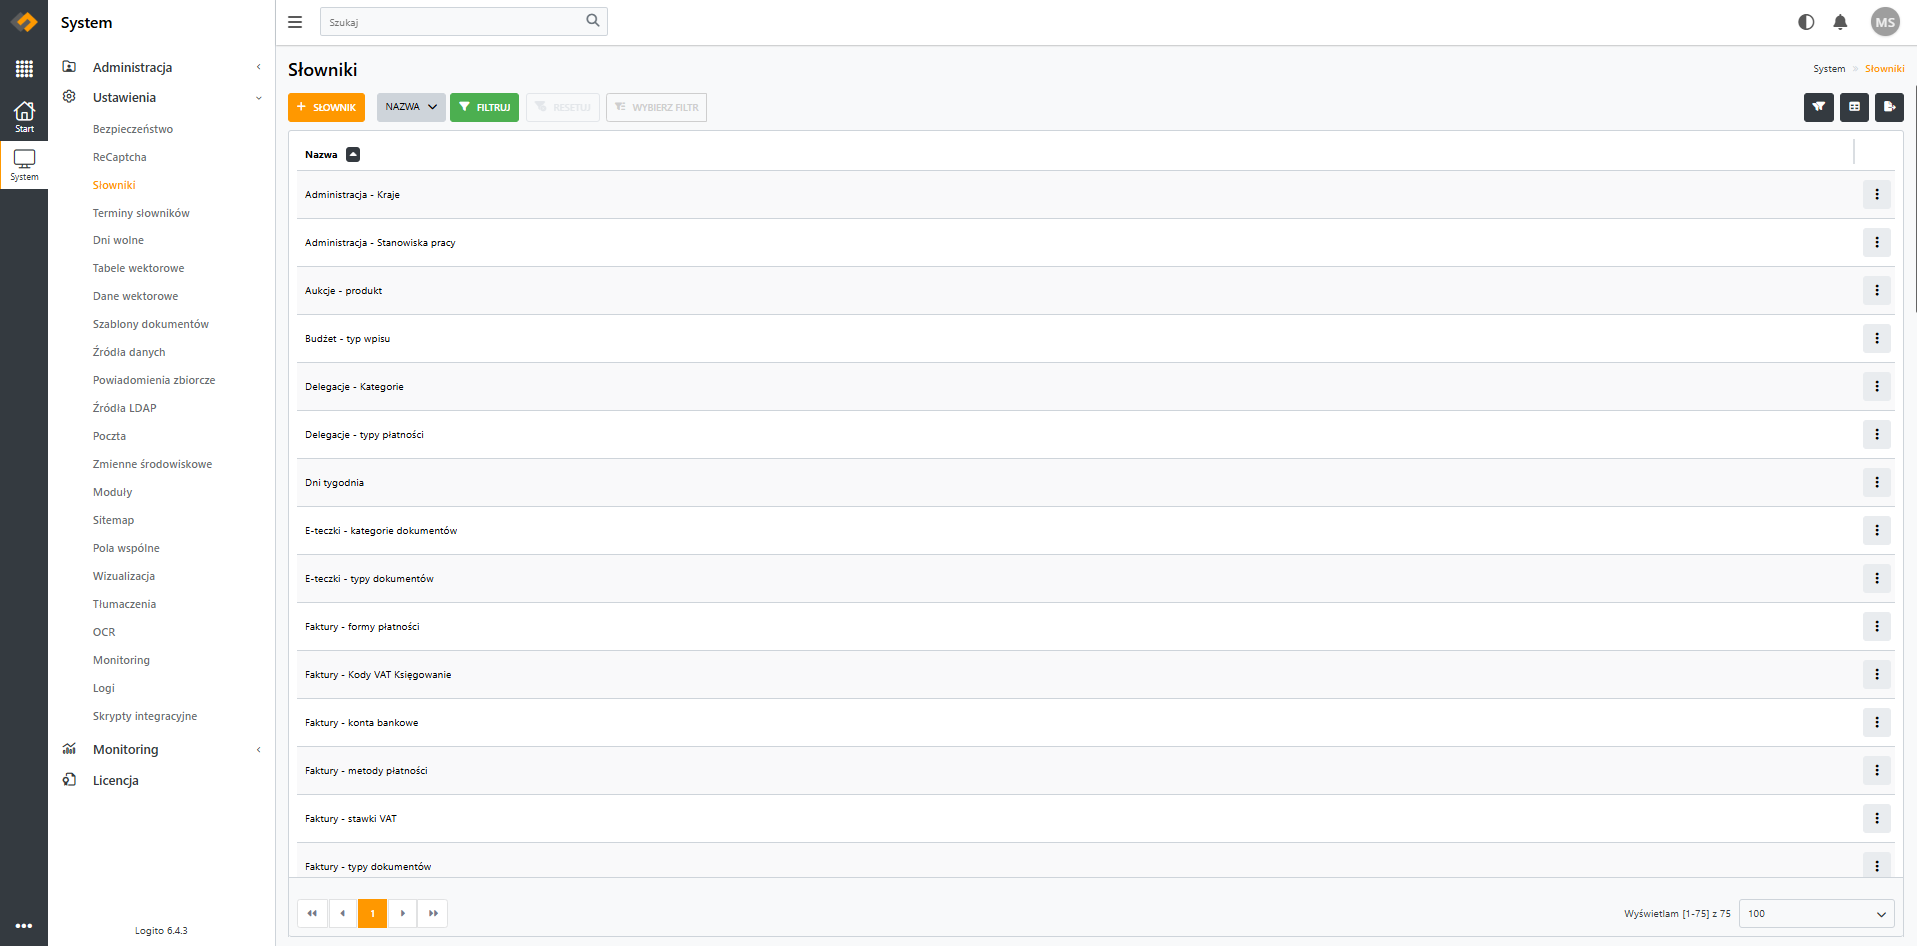Viewport: 1917px width, 946px height.
Task: Open ReCaptcha settings
Action: click(120, 157)
